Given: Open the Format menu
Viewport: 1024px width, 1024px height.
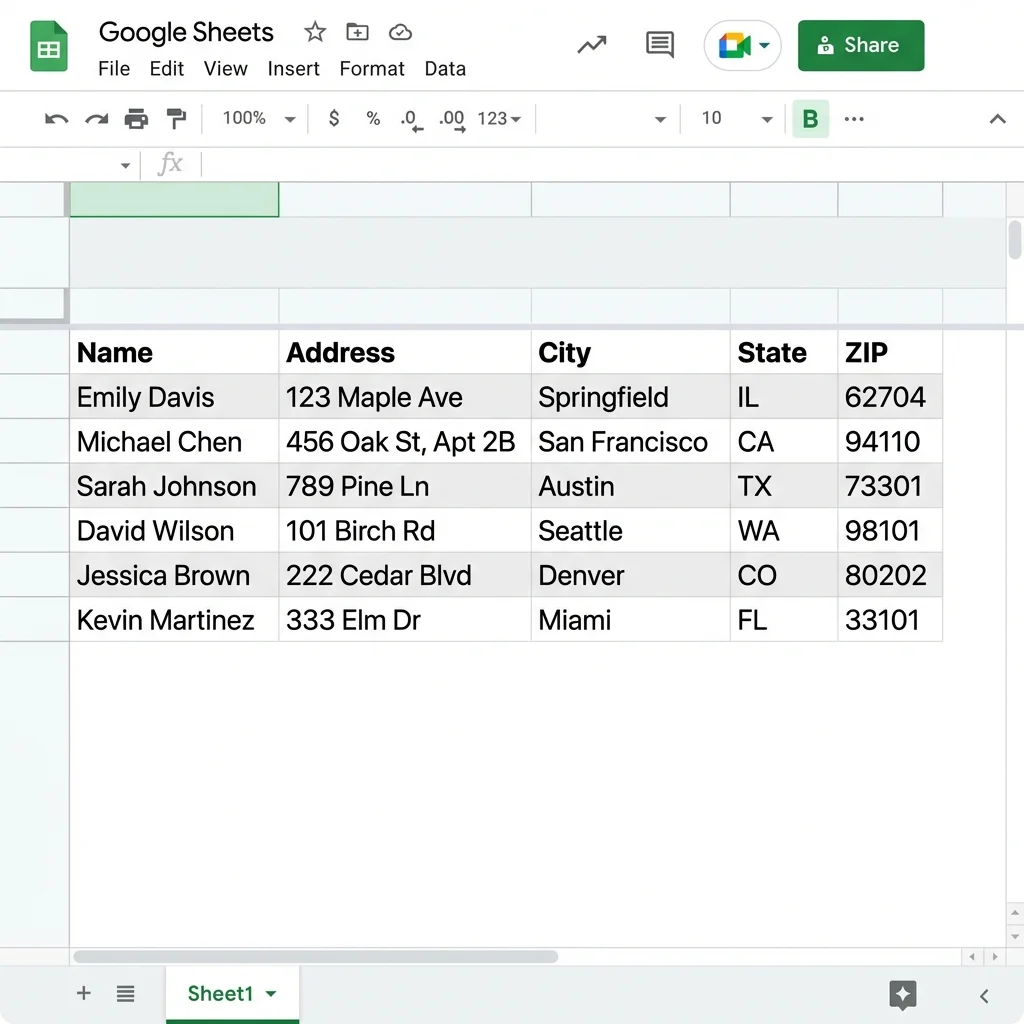Looking at the screenshot, I should tap(372, 69).
